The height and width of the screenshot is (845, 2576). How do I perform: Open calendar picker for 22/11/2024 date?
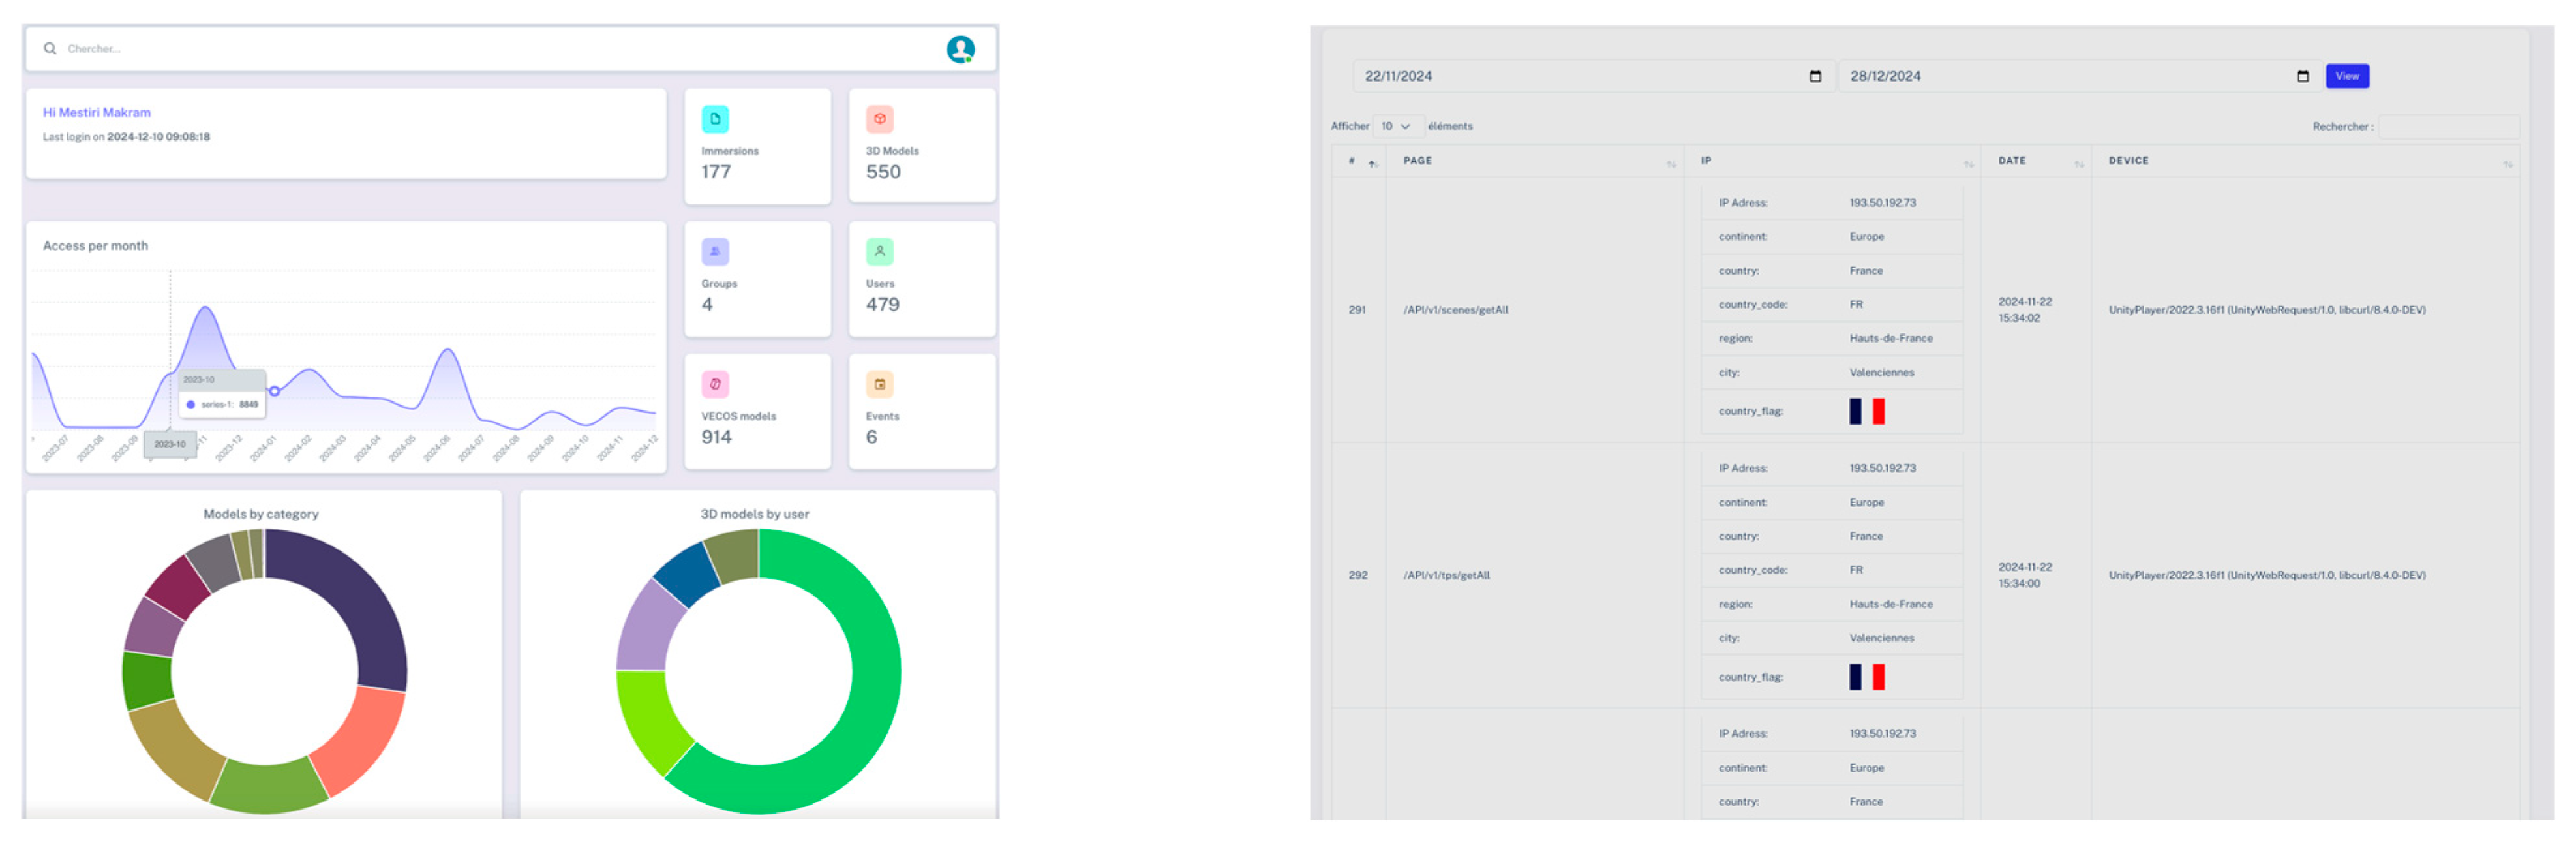pyautogui.click(x=1815, y=76)
